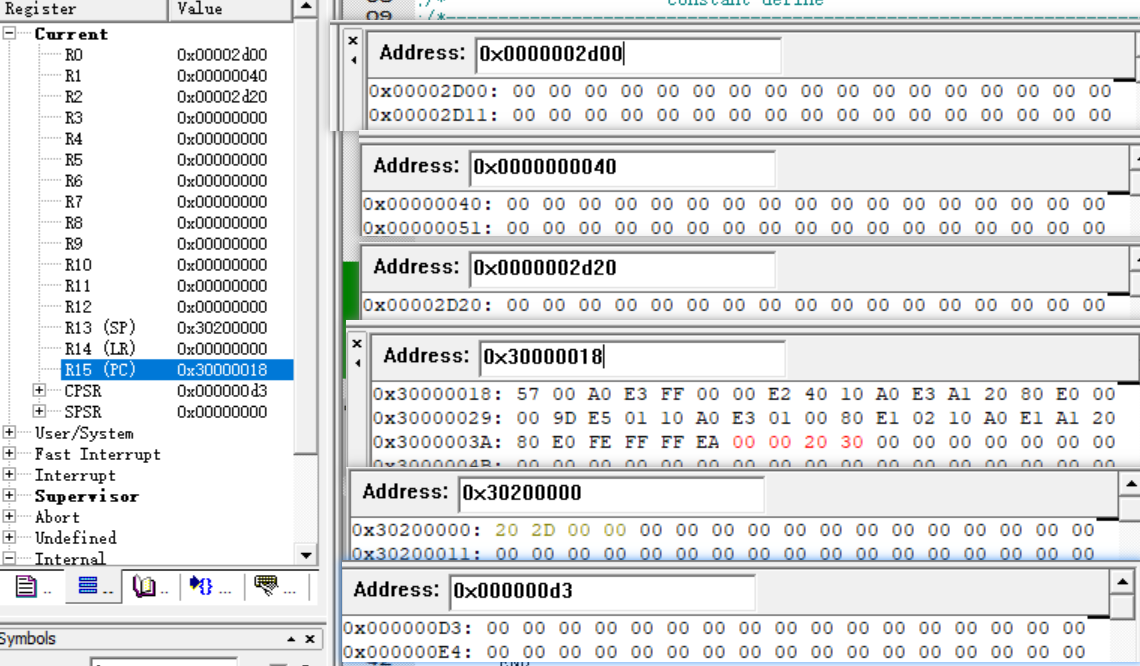
Task: Click R1 value 0x00000040
Action: (x=222, y=76)
